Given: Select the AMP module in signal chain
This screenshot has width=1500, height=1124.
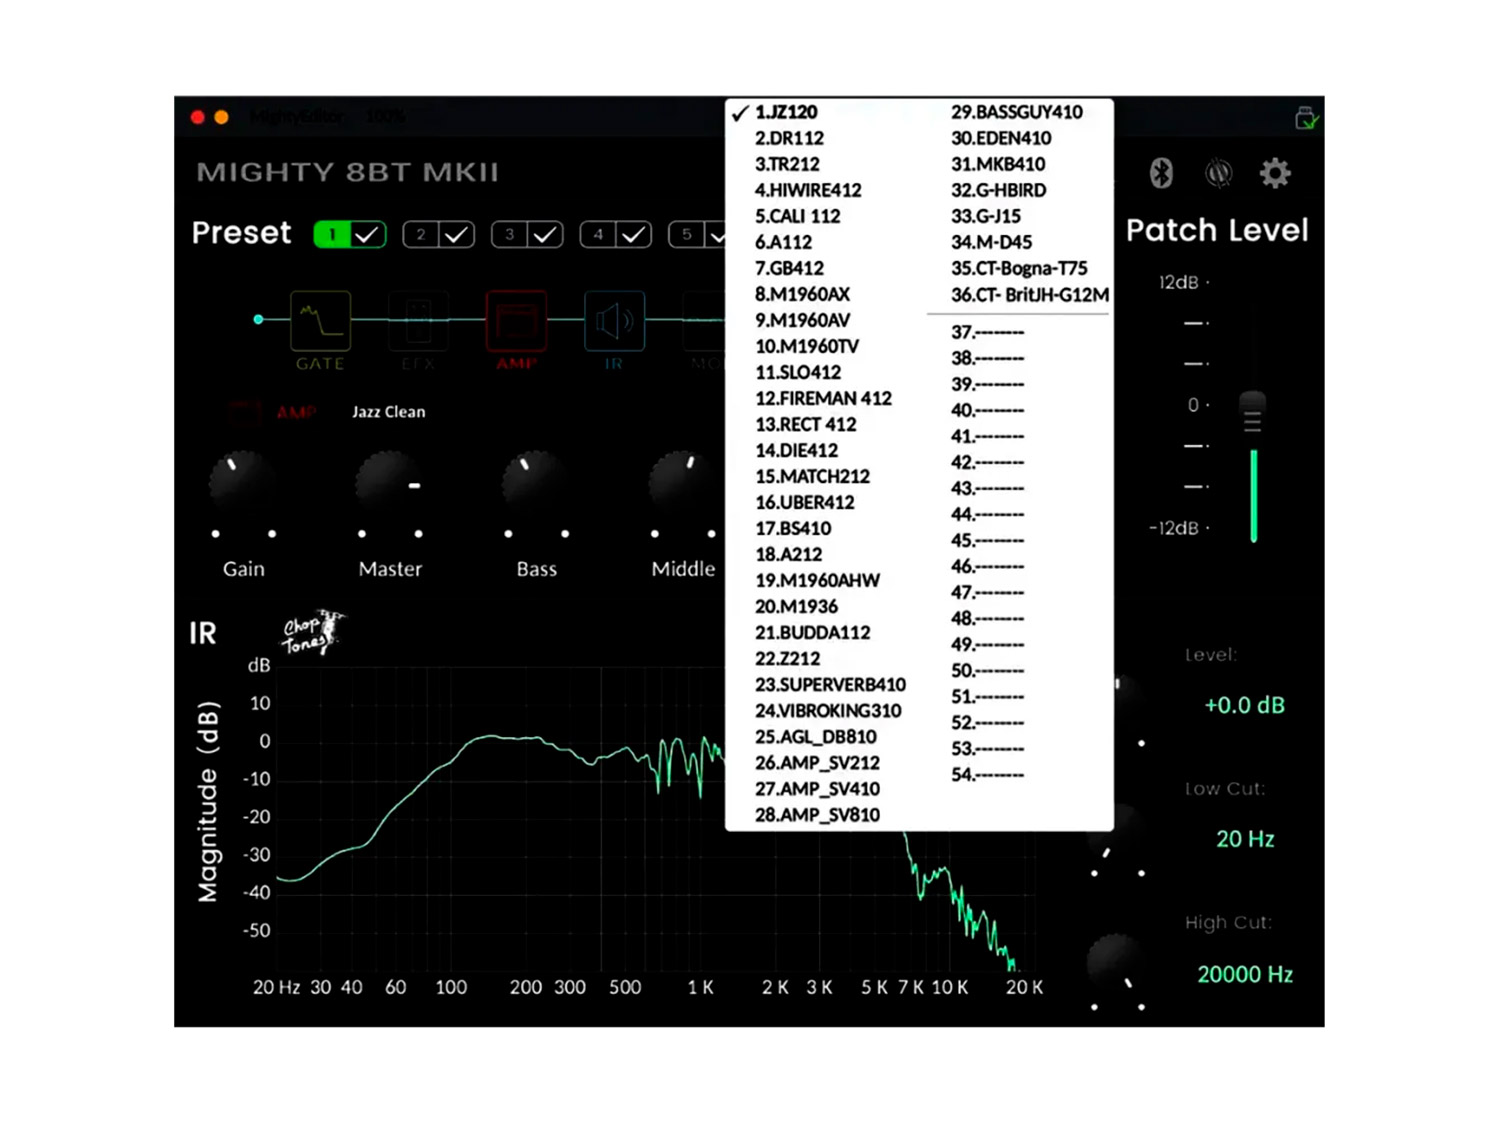Looking at the screenshot, I should pos(516,321).
